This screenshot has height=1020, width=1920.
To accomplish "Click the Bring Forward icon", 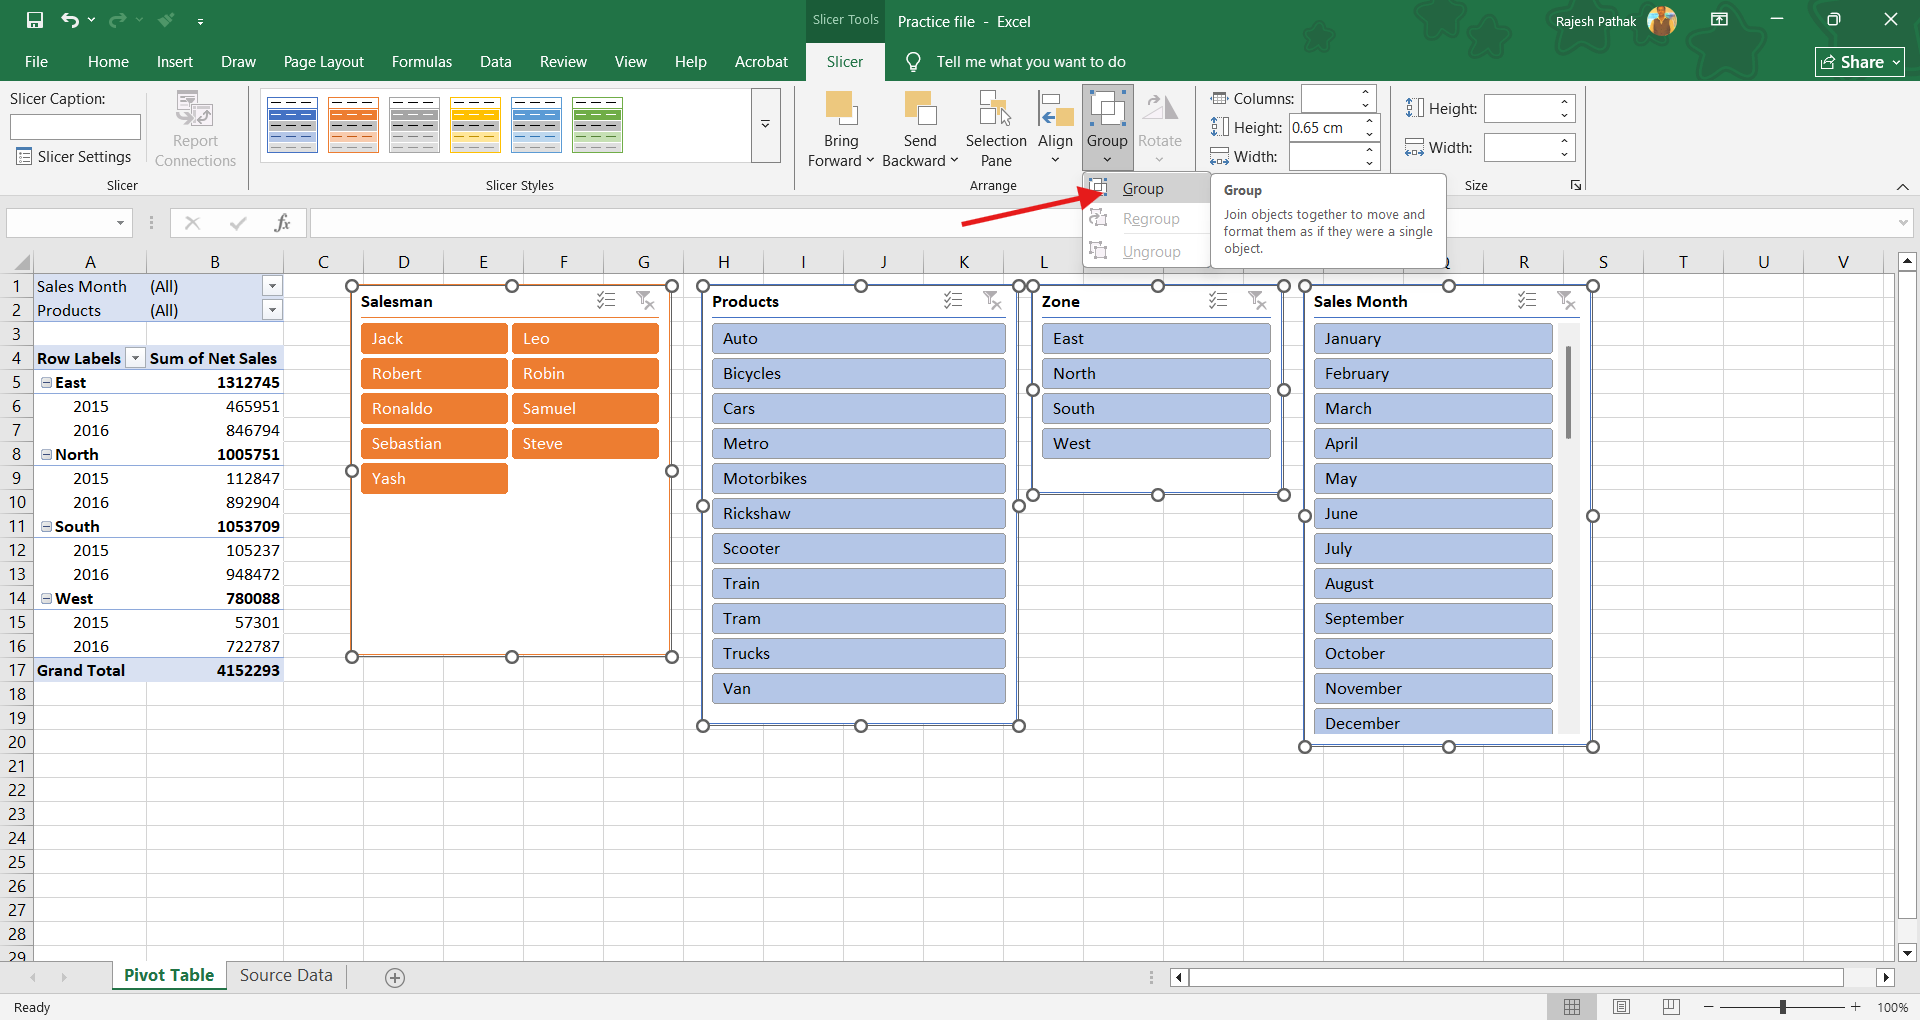I will click(840, 108).
